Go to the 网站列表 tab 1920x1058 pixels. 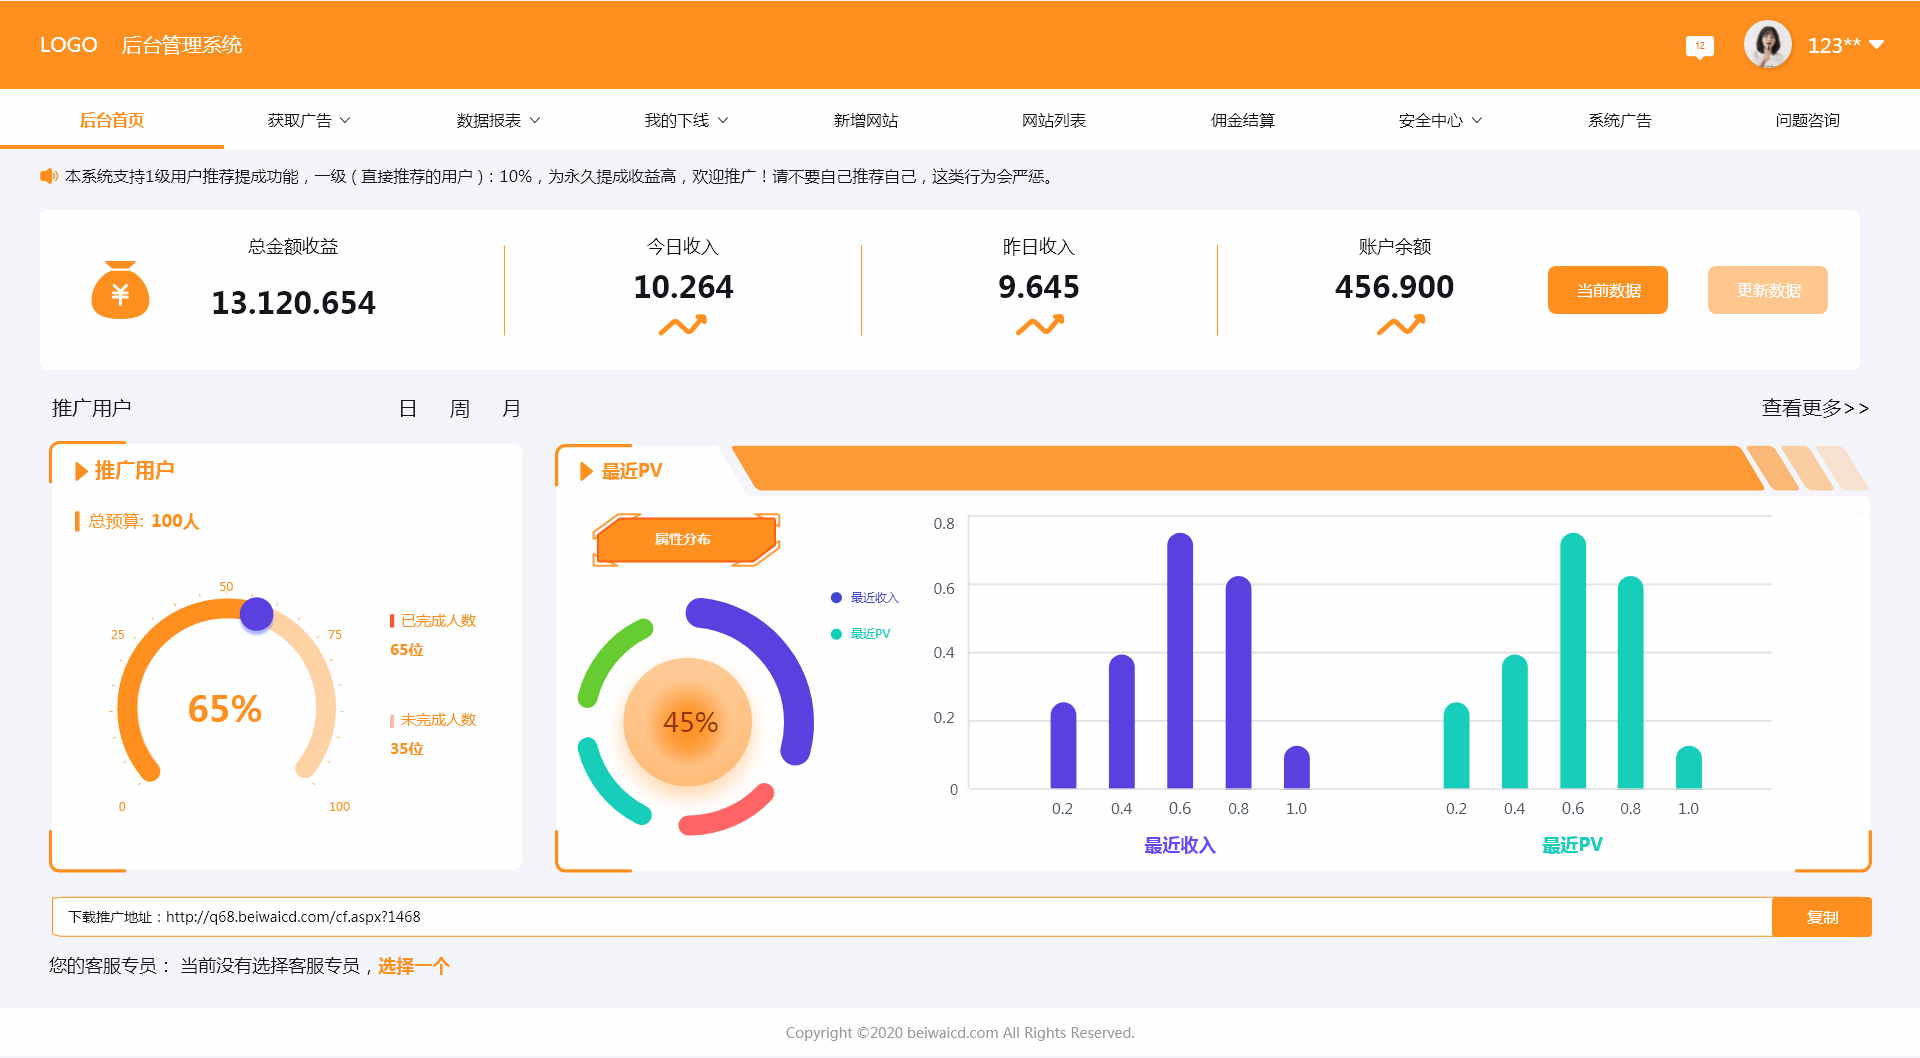pos(1053,120)
